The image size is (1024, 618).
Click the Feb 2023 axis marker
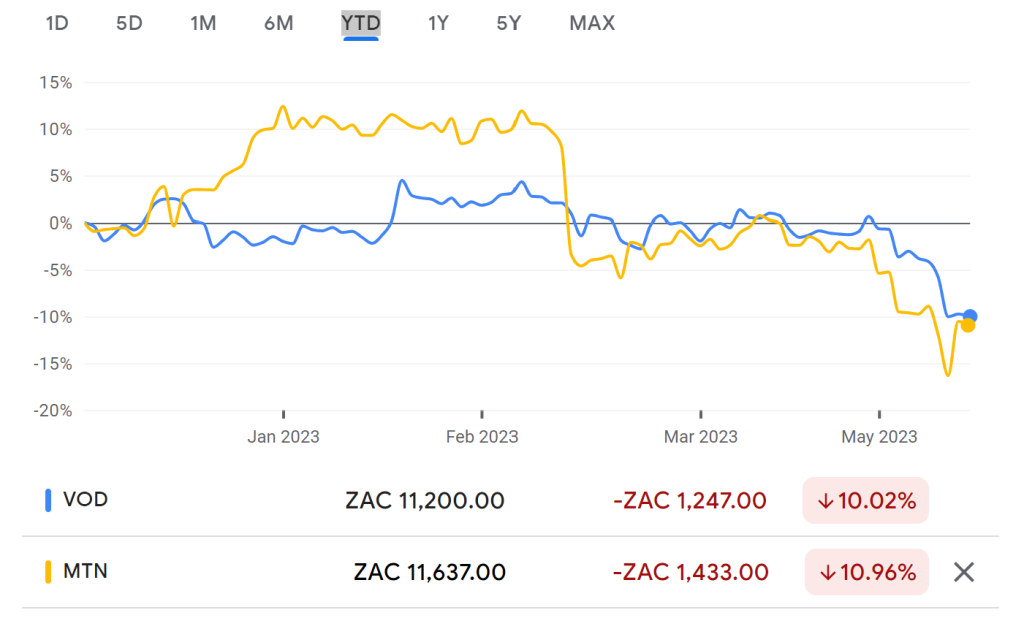tap(482, 436)
